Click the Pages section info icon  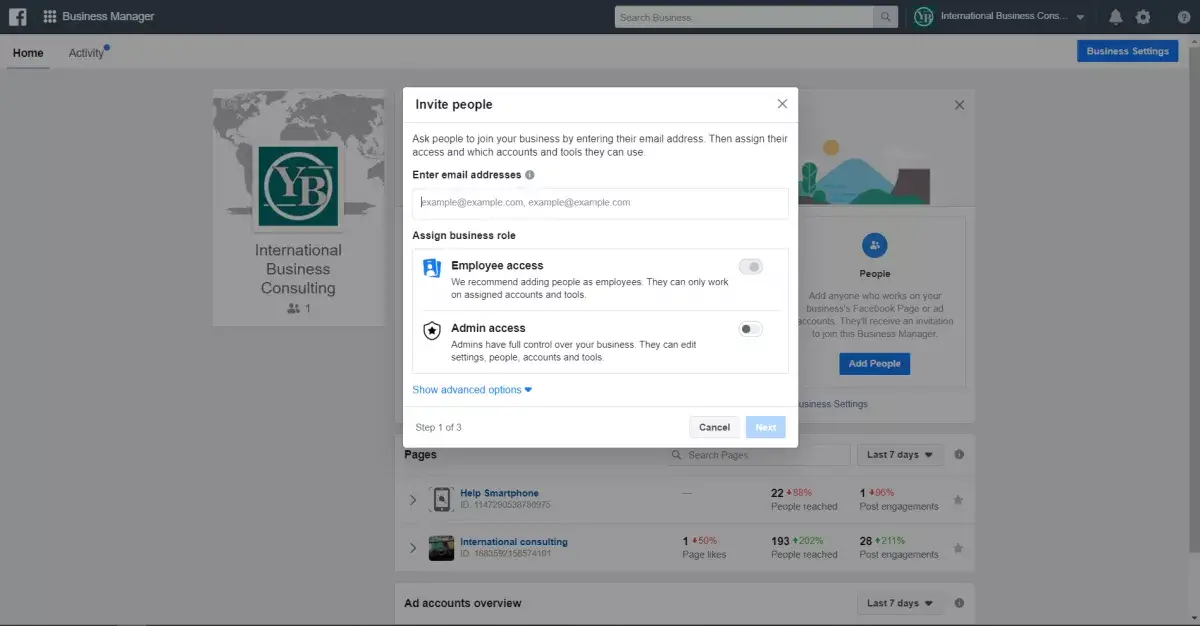[x=959, y=455]
